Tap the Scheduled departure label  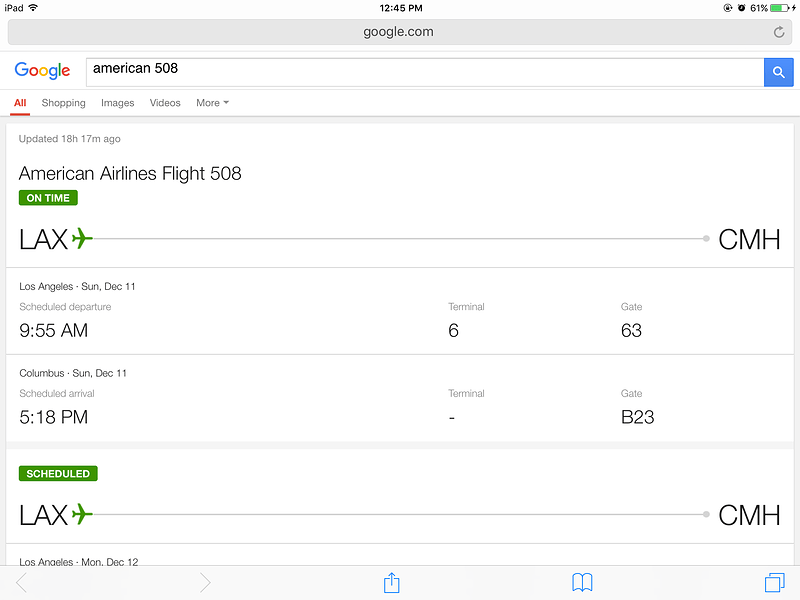coord(65,307)
